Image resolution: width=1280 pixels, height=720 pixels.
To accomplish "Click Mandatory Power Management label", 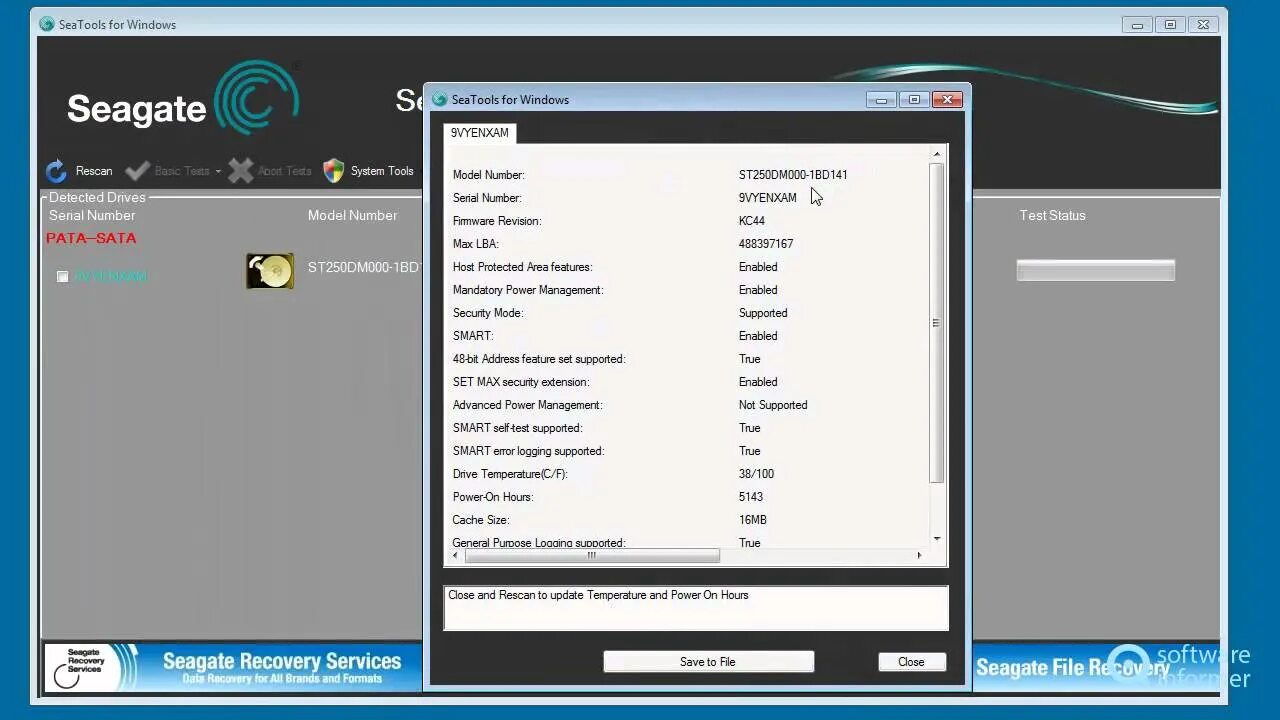I will click(x=528, y=290).
